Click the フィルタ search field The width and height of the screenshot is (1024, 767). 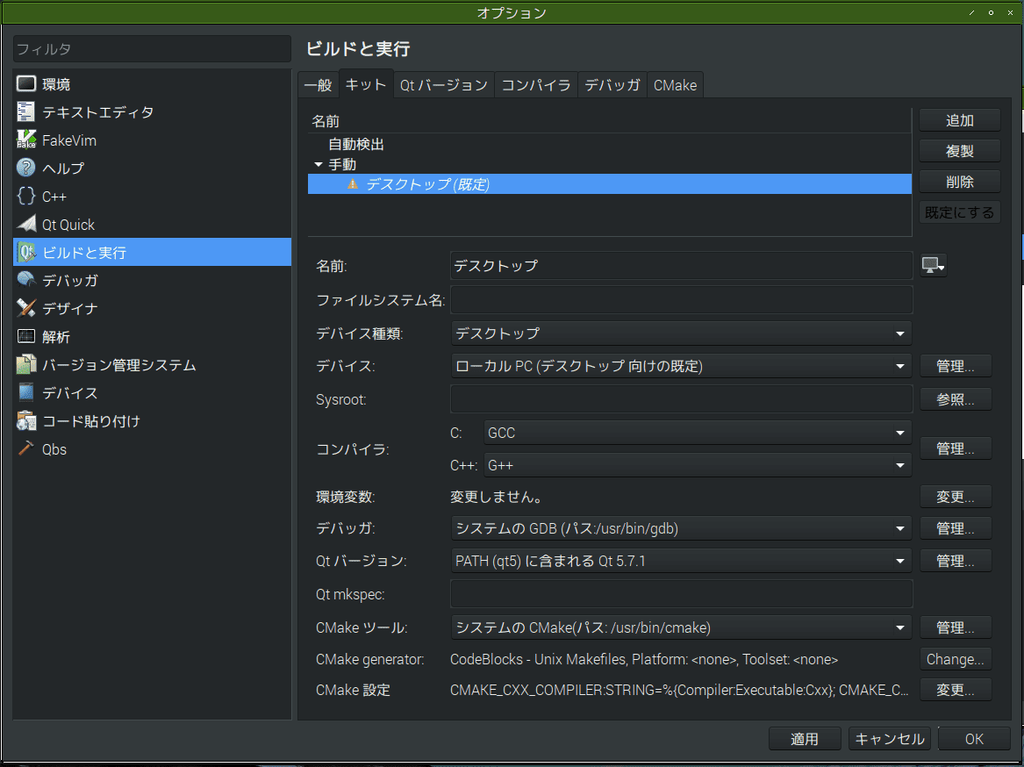coord(152,49)
